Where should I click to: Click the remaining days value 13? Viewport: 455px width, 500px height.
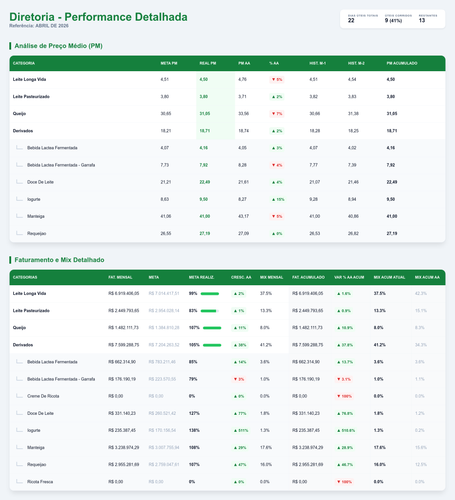(422, 21)
